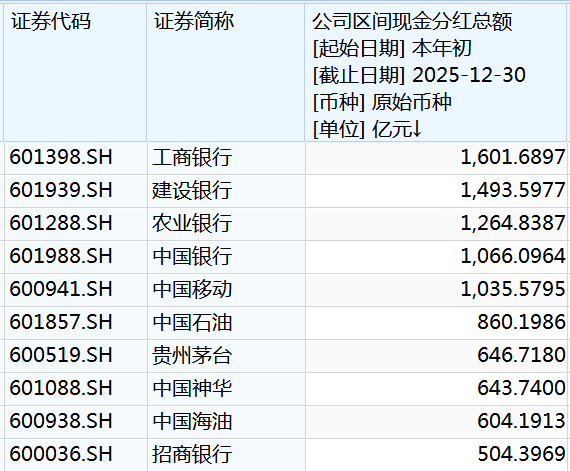Select code cell 601857.SH
Screen dimensions: 570x471
click(x=76, y=323)
